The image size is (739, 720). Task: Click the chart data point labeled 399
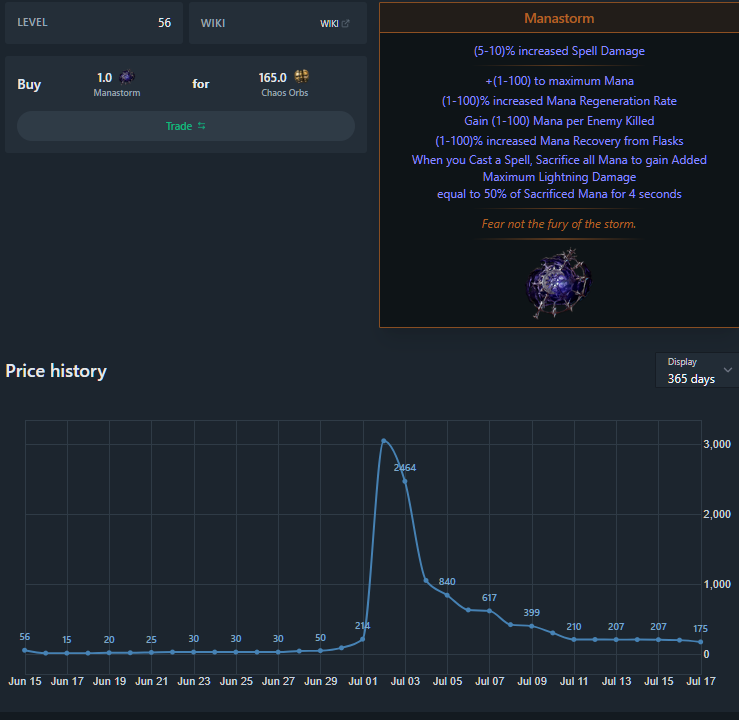click(x=532, y=626)
